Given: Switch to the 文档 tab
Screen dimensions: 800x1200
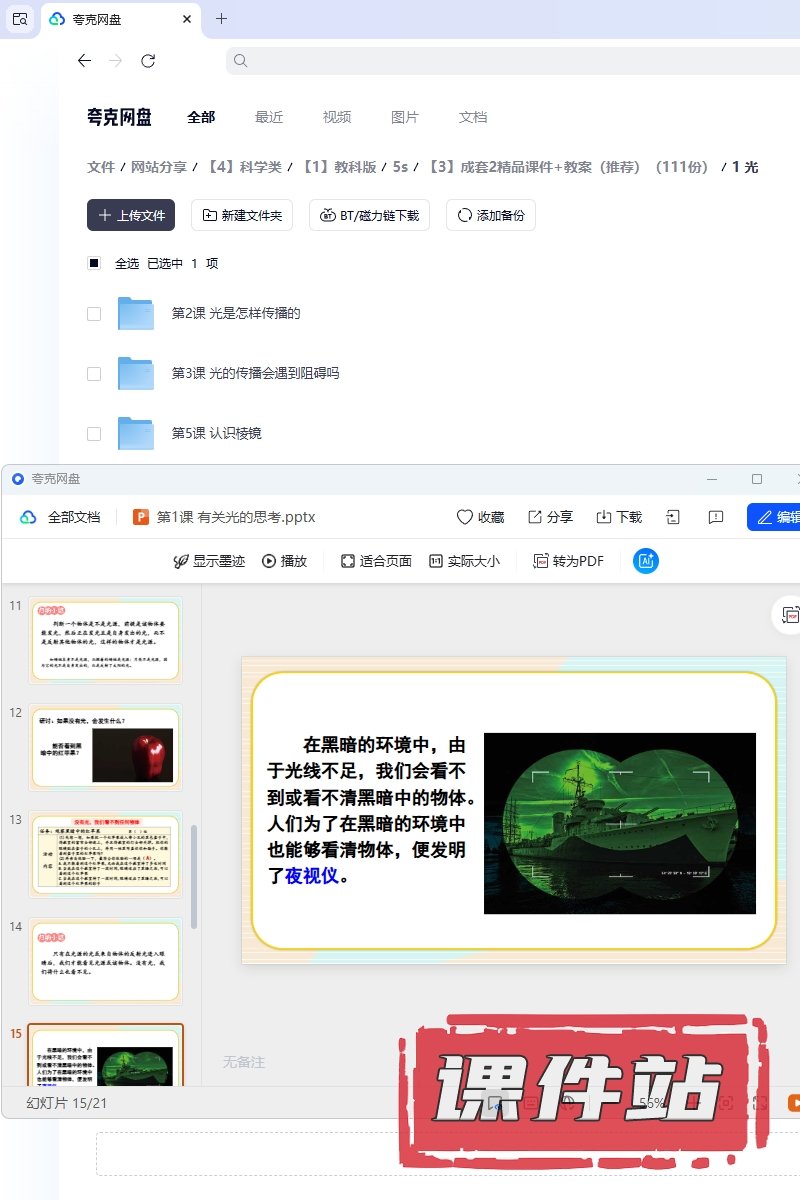Looking at the screenshot, I should pos(473,117).
